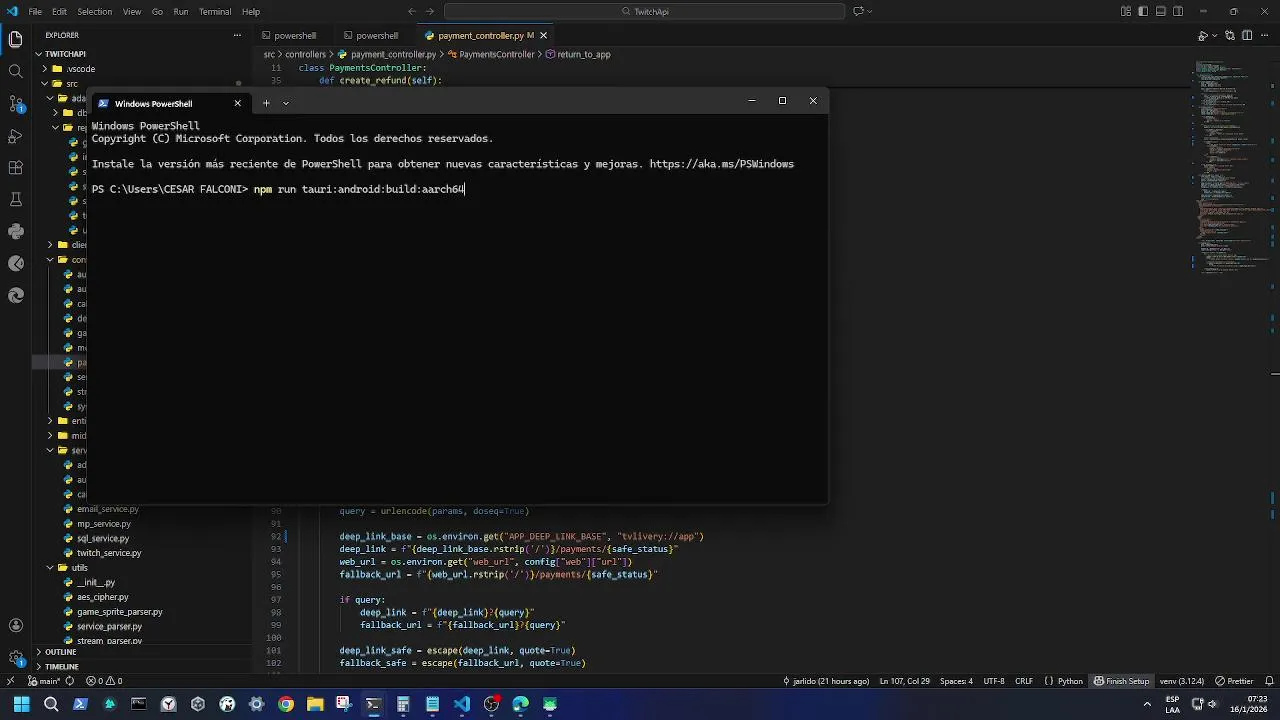Click the Prettier status bar item

point(1234,681)
